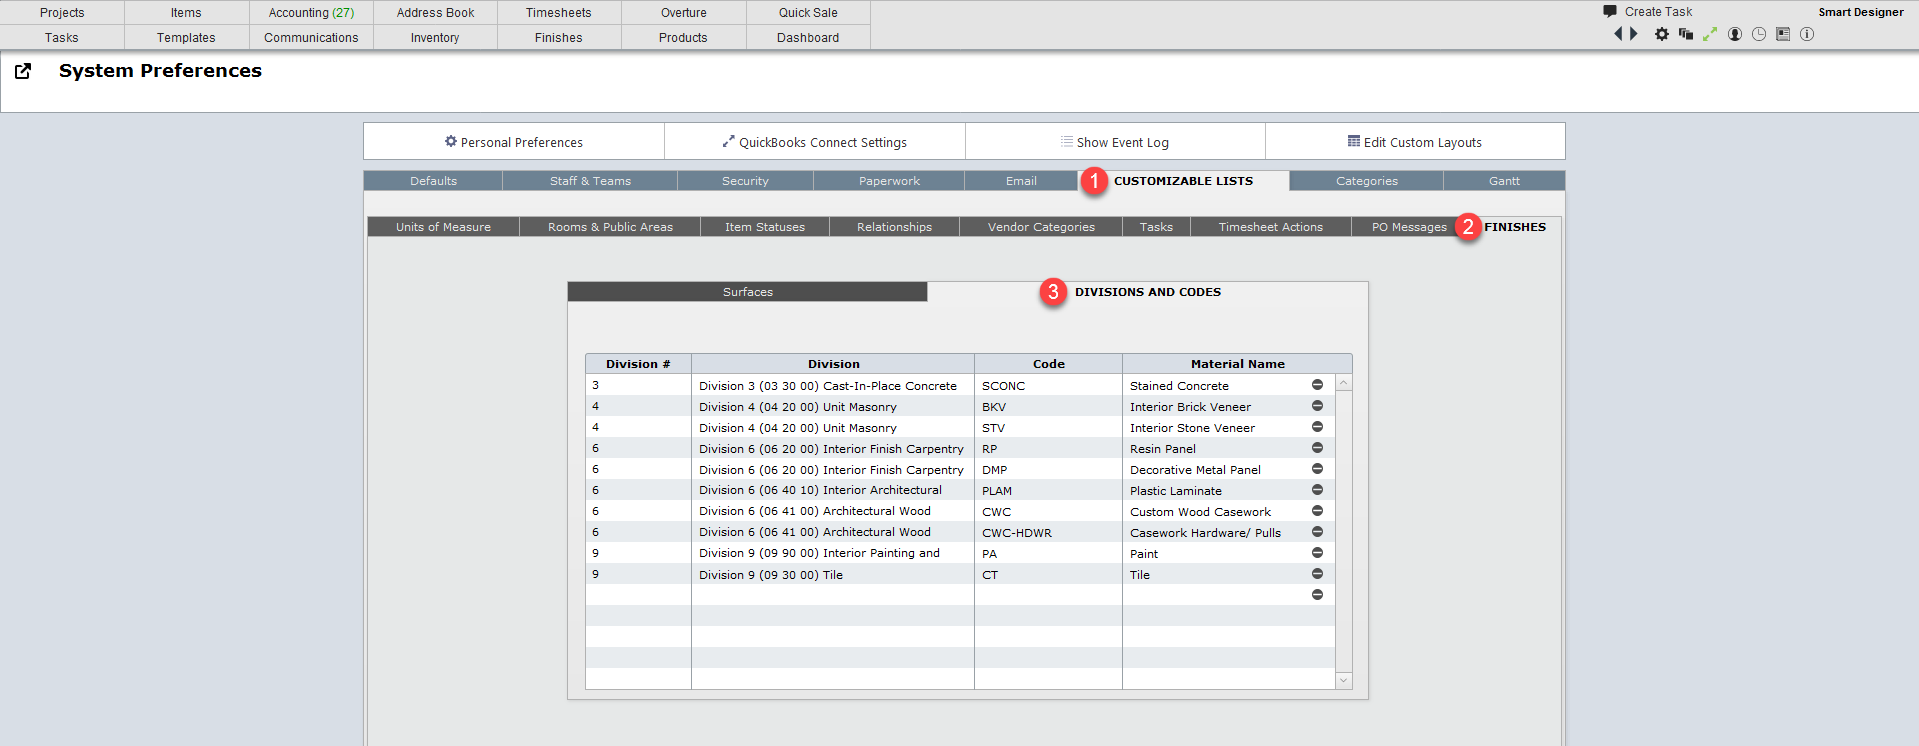Open the Items menu
The width and height of the screenshot is (1919, 746).
pos(186,13)
